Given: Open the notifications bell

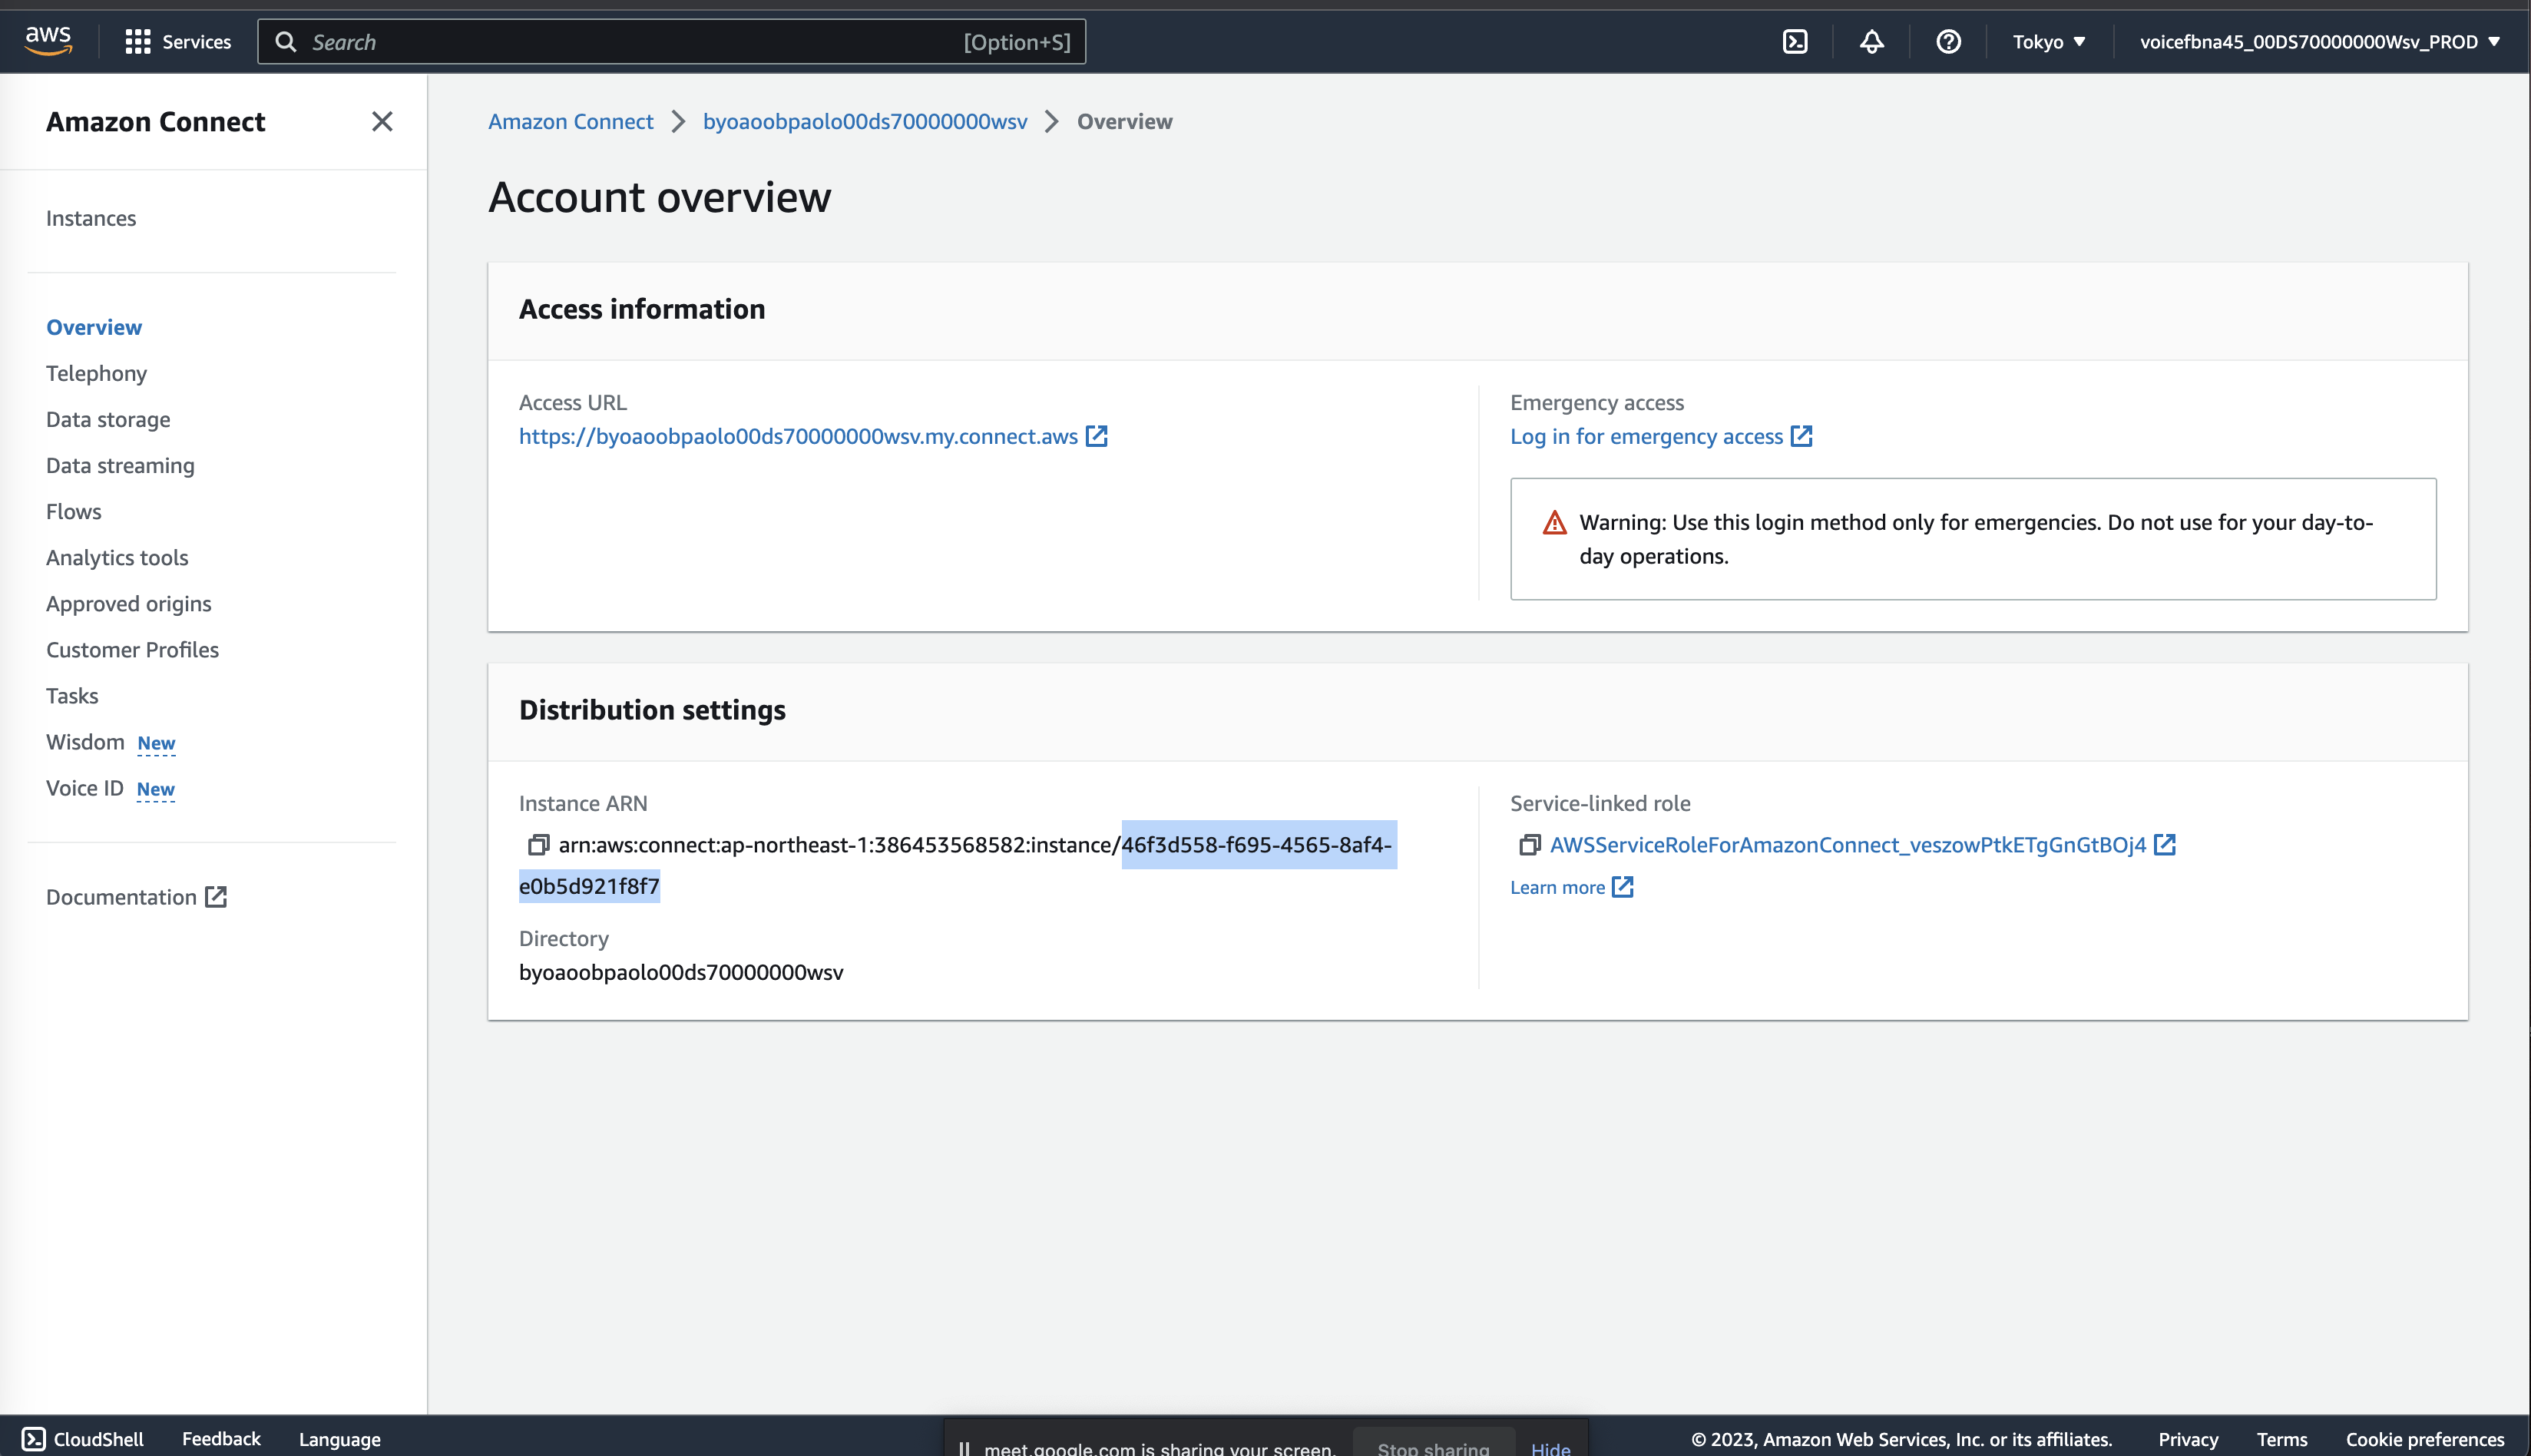Looking at the screenshot, I should tap(1871, 42).
